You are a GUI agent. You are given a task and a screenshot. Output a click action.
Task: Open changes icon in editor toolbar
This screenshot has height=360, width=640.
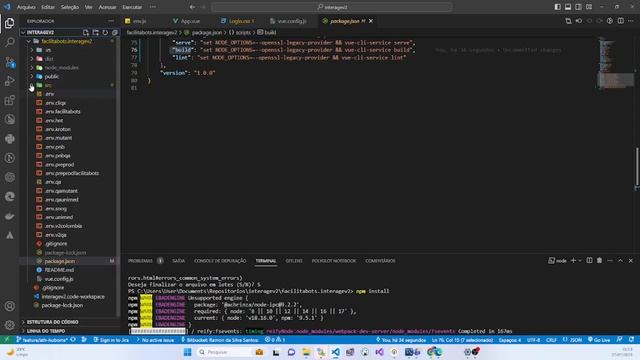pyautogui.click(x=568, y=21)
